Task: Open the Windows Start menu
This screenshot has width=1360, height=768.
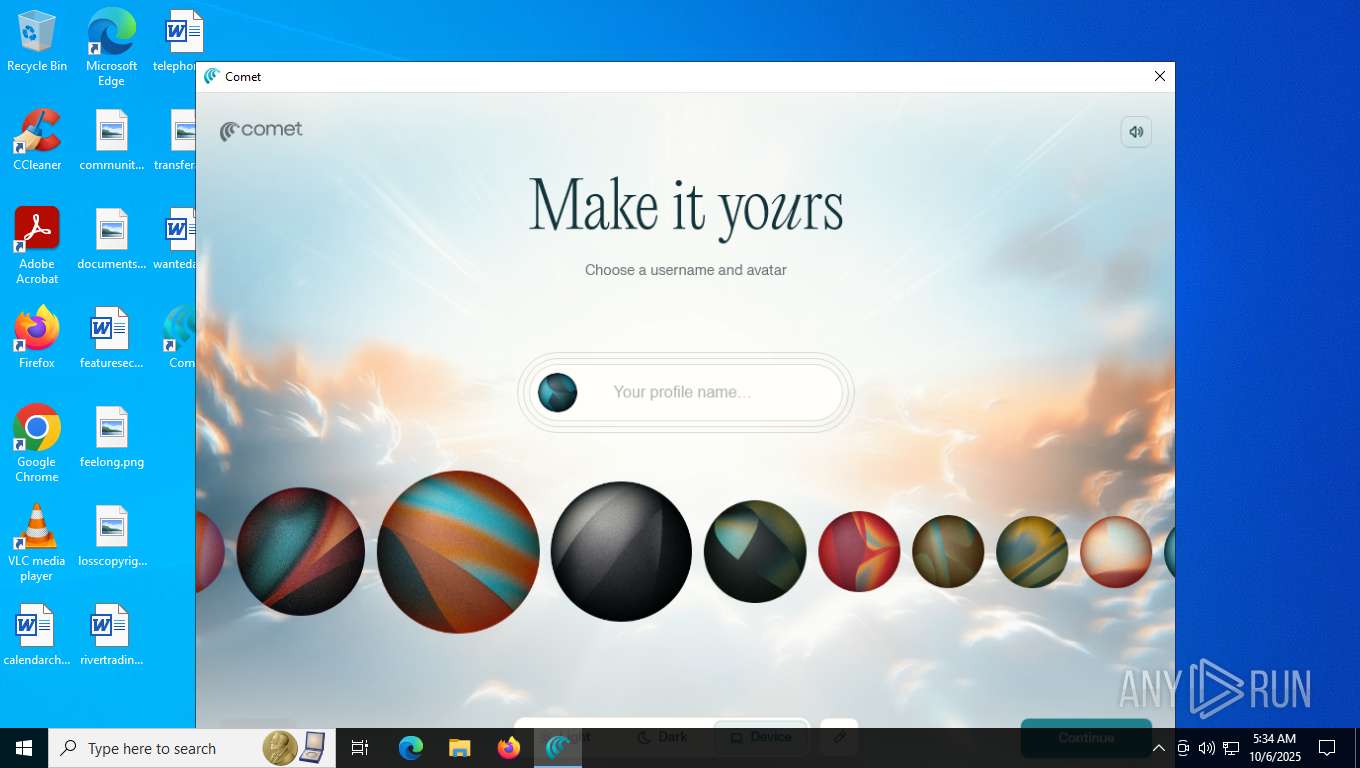Action: click(24, 748)
